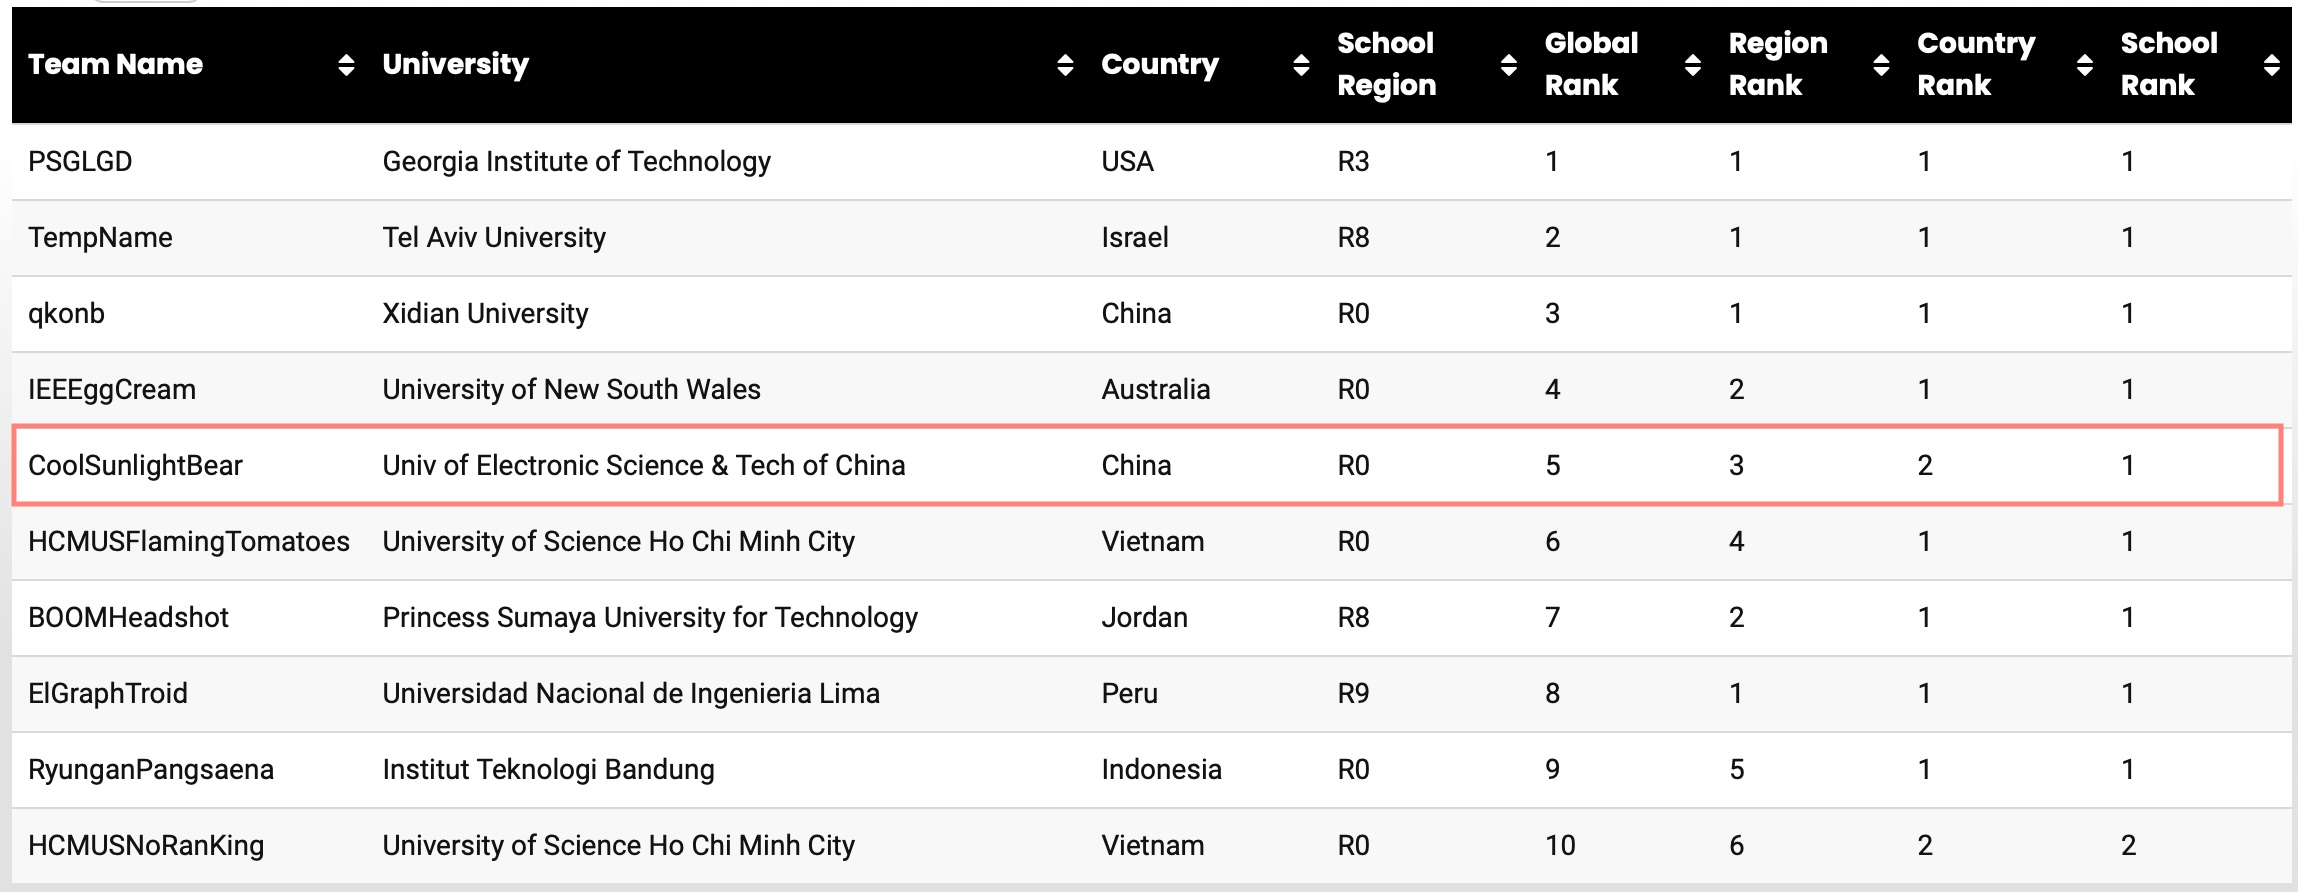
Task: Select Institut Teknologi Bandung cell
Action: (x=548, y=769)
